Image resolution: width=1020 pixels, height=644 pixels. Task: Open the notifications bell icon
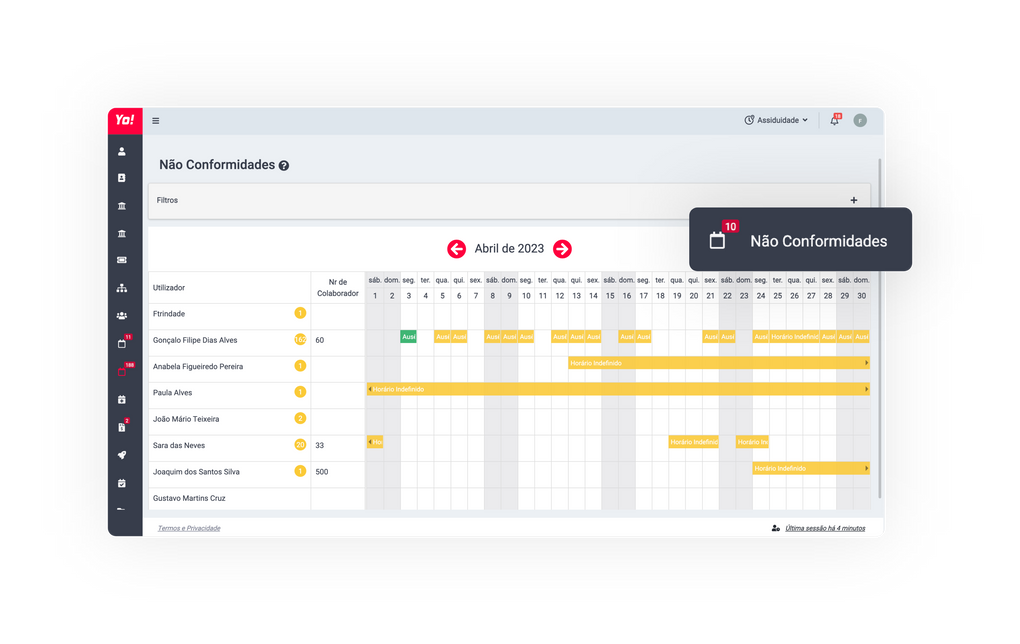pos(834,121)
